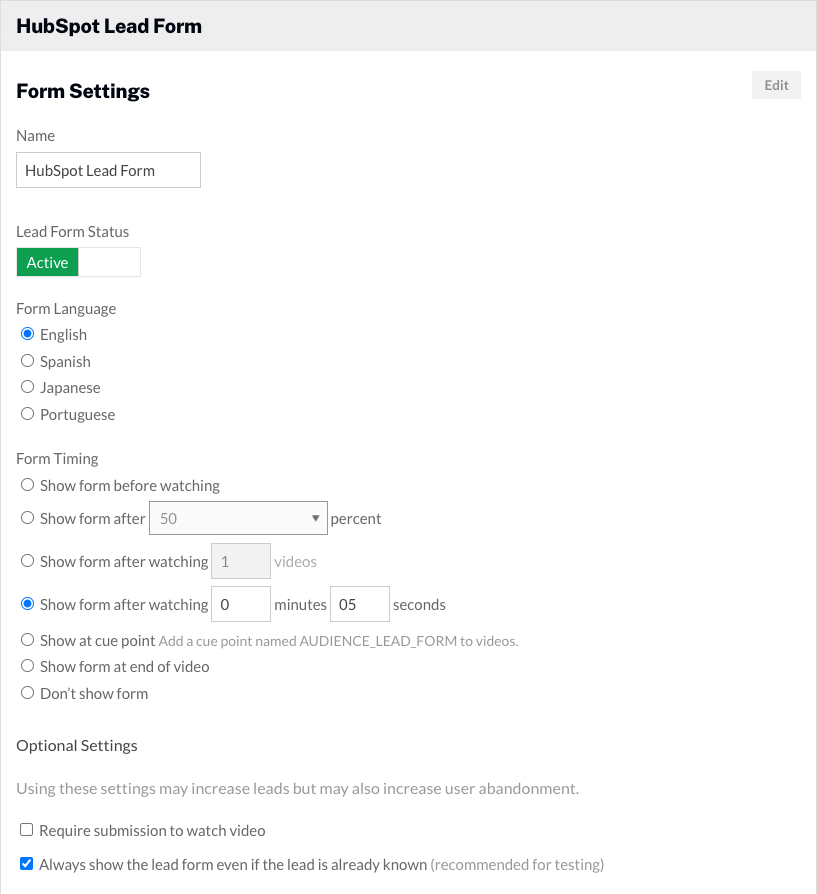Choose Portuguese language option
The image size is (817, 894).
[x=27, y=413]
